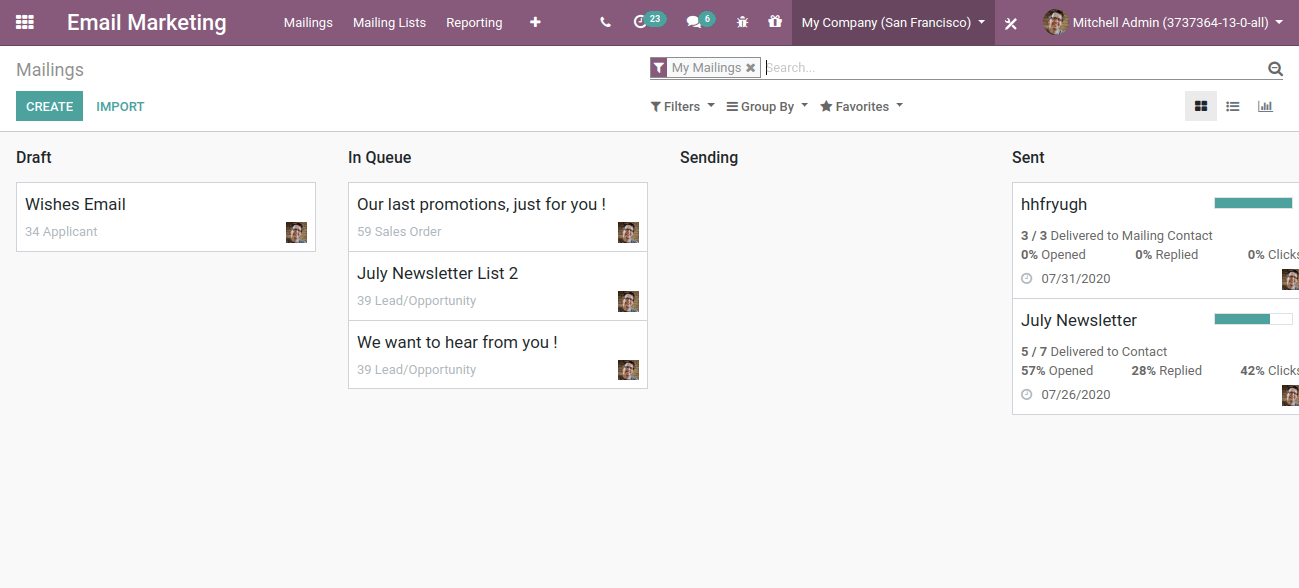This screenshot has width=1299, height=588.
Task: Click 28% Replied statistic
Action: tap(1166, 371)
